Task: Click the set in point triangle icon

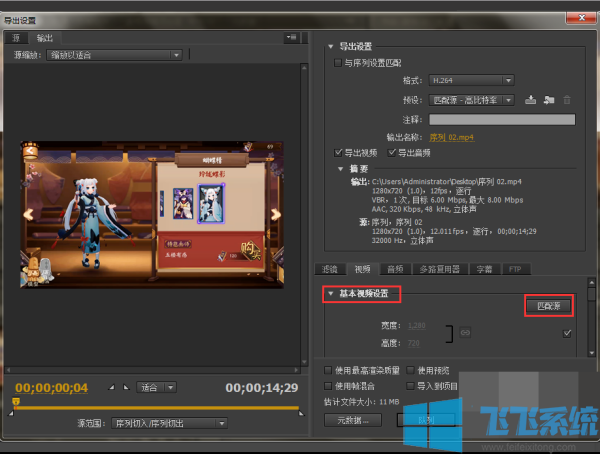Action: coord(111,387)
